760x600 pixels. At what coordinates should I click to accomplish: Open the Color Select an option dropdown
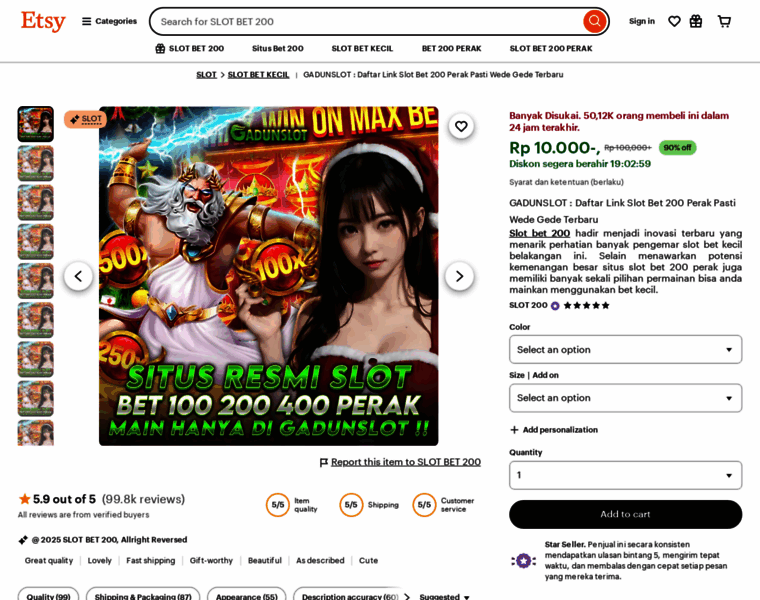[x=625, y=349]
